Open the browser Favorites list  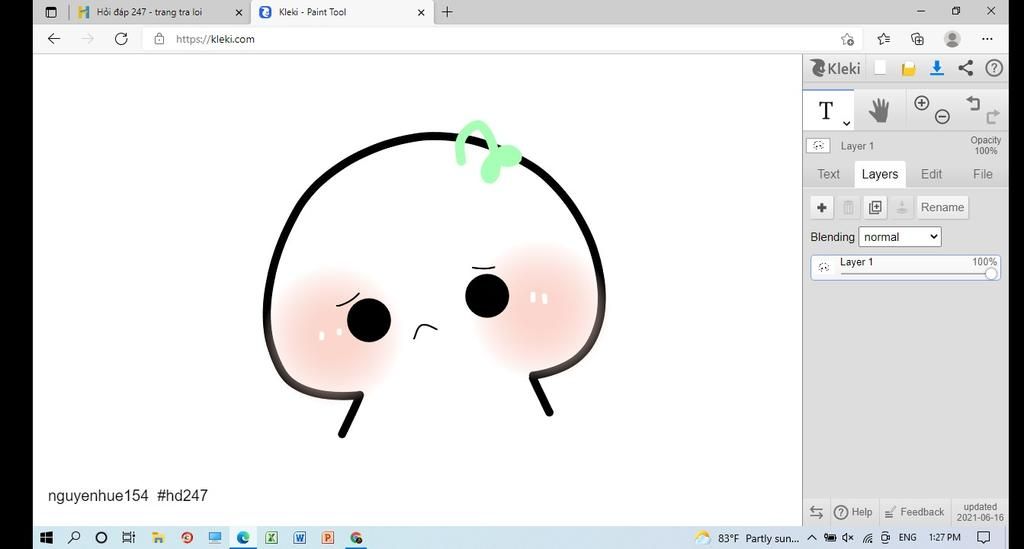click(x=884, y=39)
